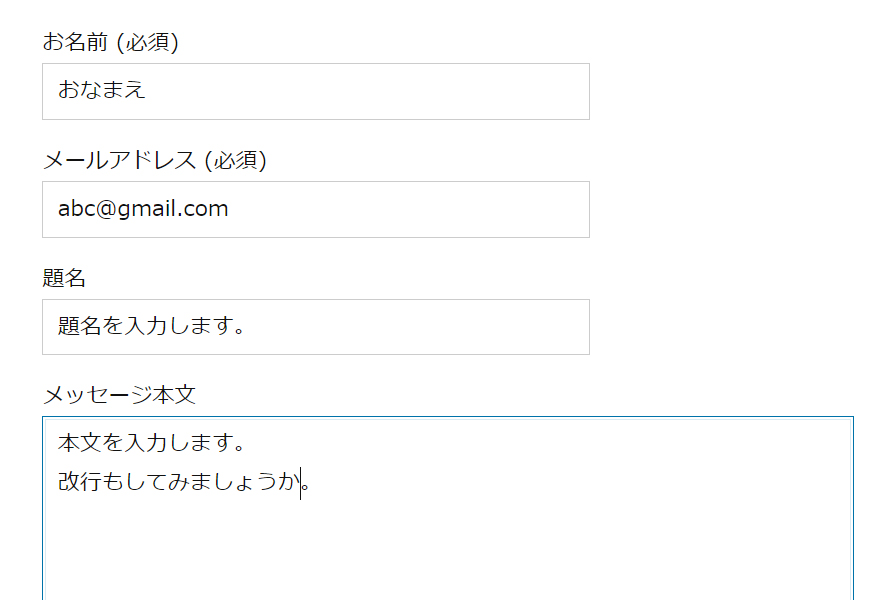Click (必須) next to お名前 label

click(147, 42)
